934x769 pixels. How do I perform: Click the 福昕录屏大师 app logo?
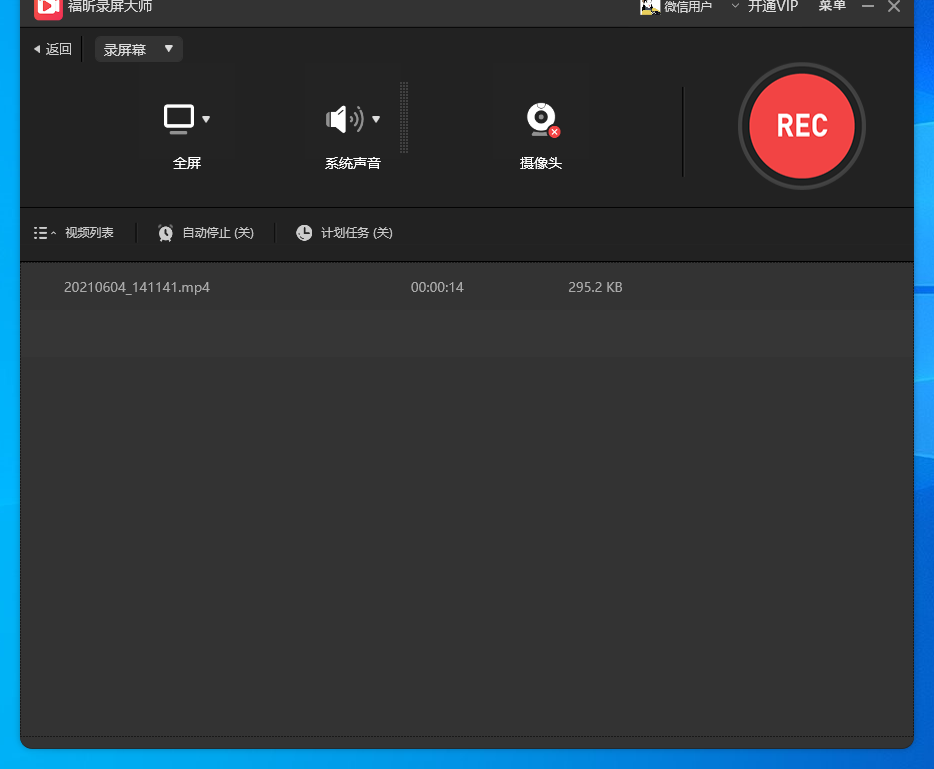click(48, 8)
